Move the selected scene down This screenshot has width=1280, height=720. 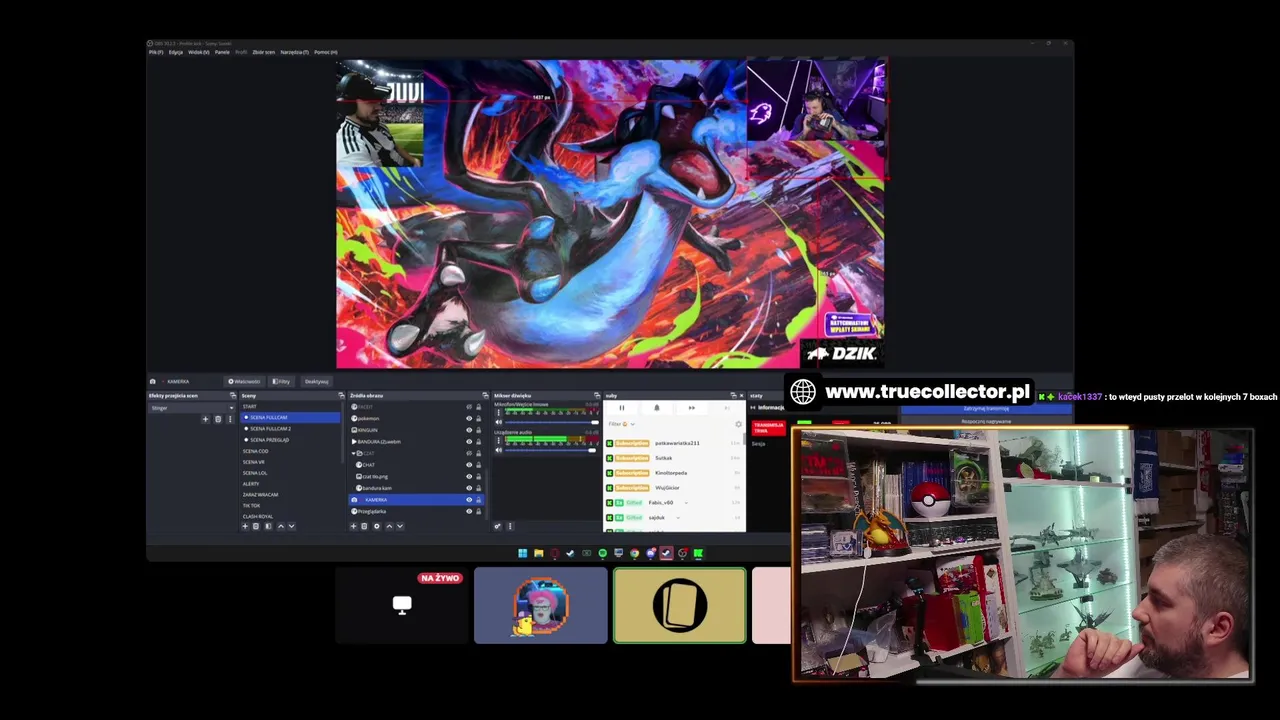291,526
